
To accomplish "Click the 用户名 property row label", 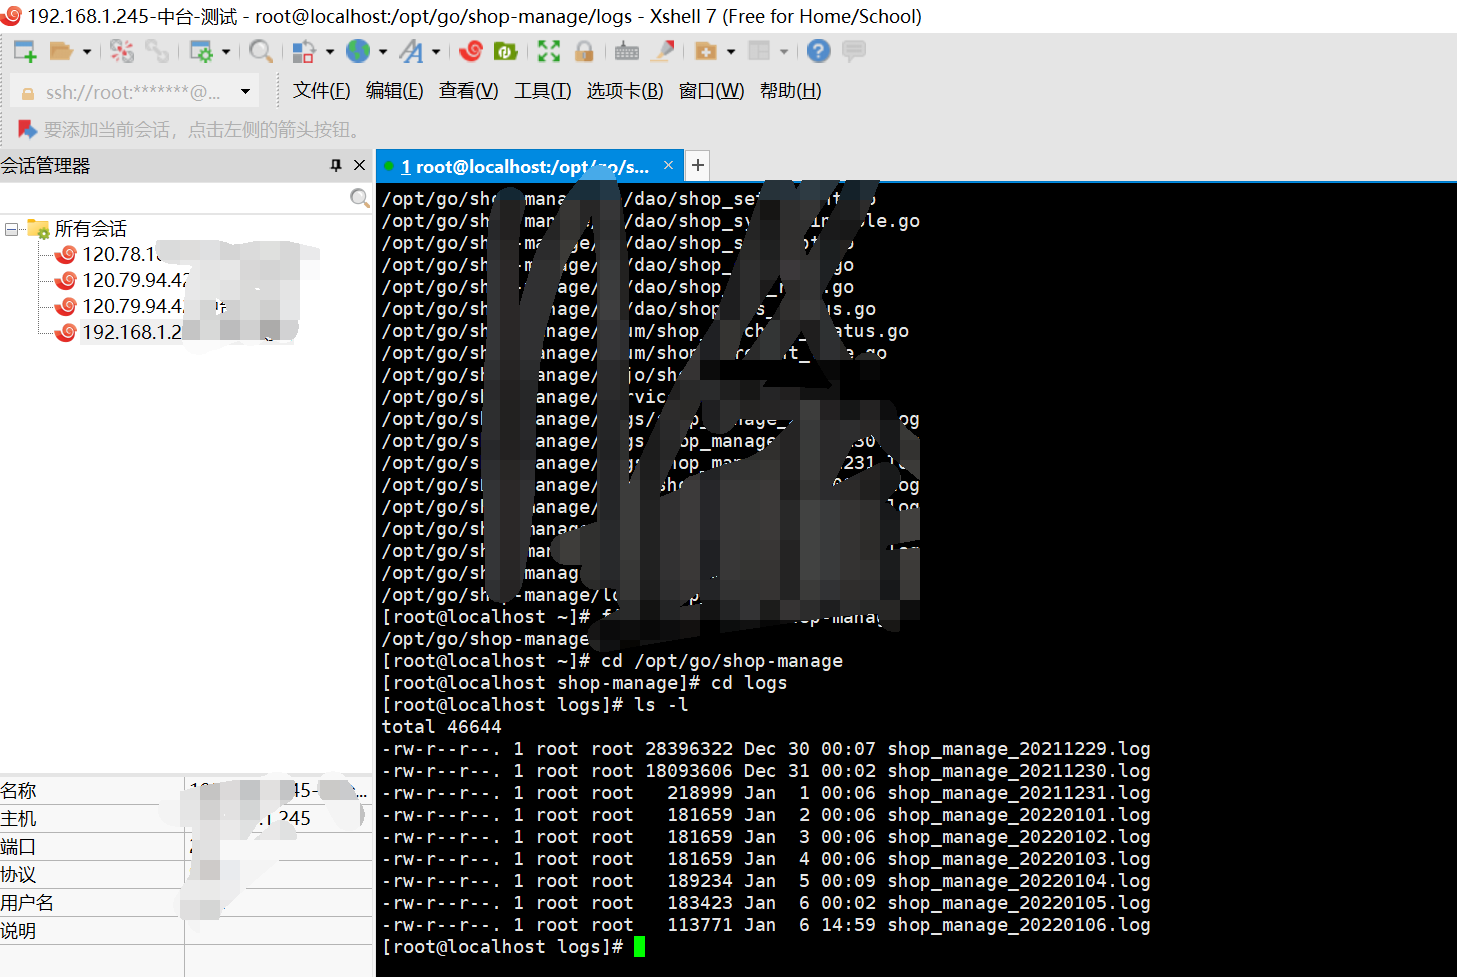I will 27,903.
